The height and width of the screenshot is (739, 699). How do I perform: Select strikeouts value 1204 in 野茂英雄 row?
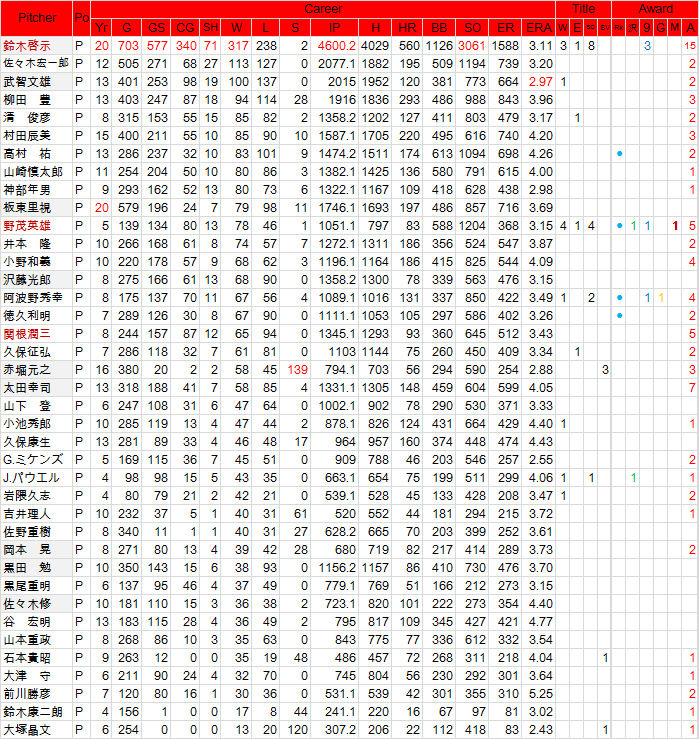click(x=472, y=226)
